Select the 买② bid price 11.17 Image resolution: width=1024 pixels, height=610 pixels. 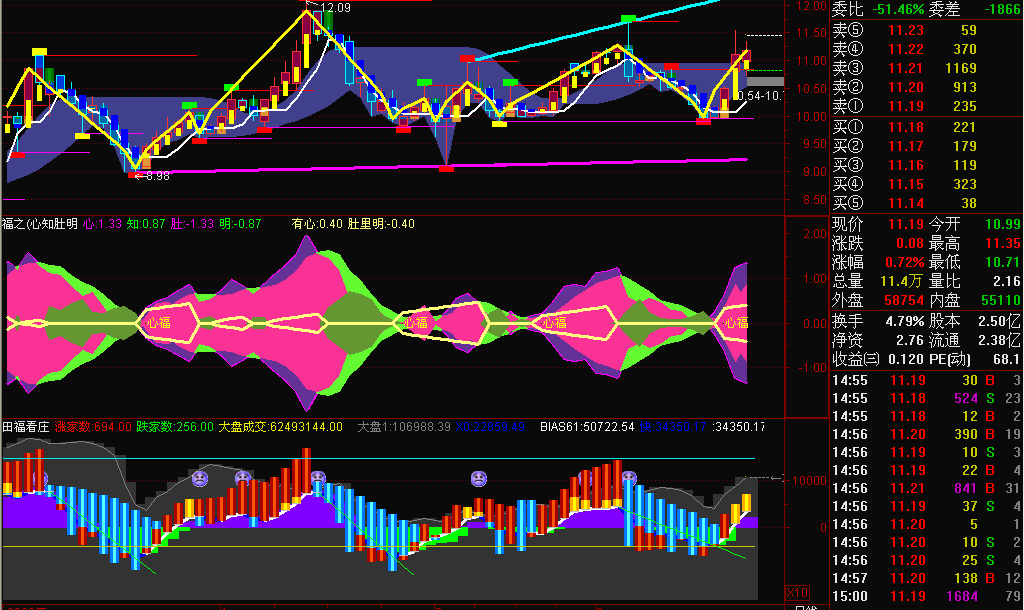pos(906,146)
